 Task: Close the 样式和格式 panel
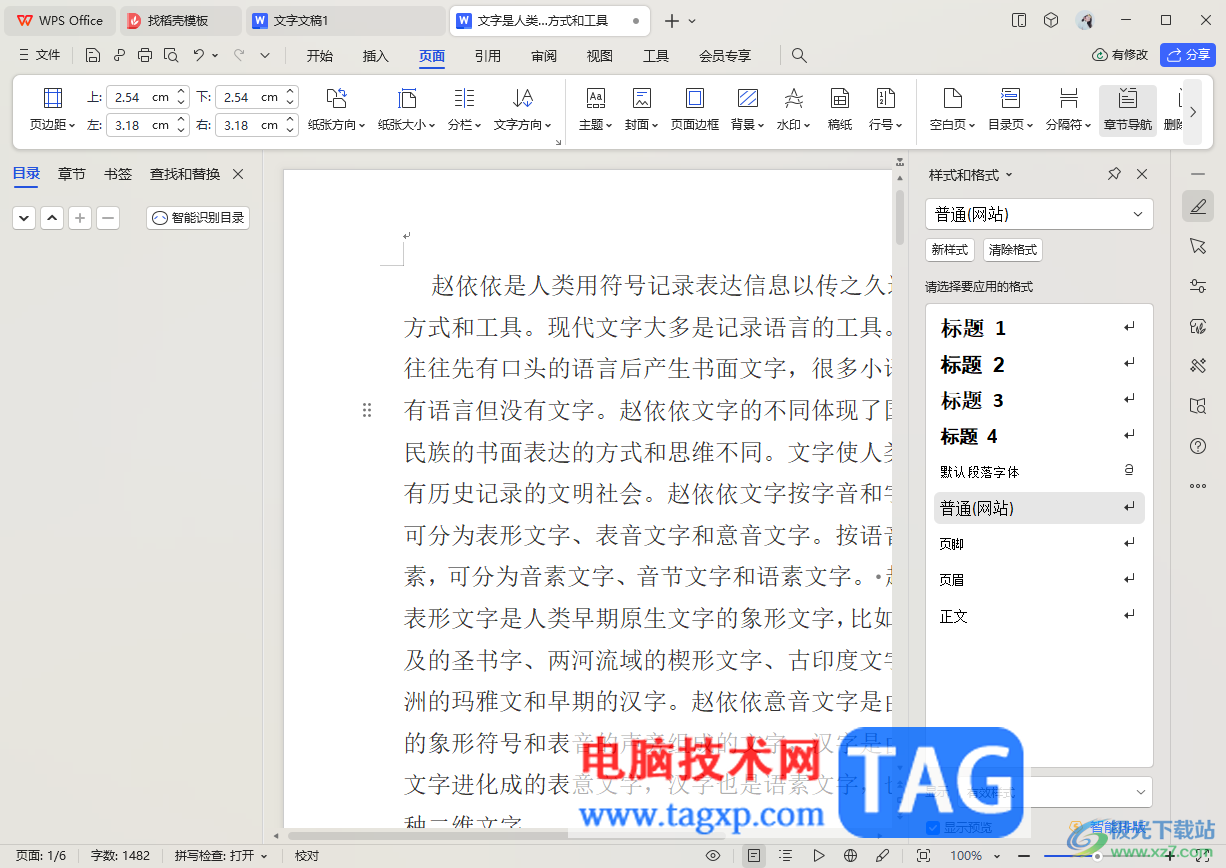pyautogui.click(x=1142, y=174)
